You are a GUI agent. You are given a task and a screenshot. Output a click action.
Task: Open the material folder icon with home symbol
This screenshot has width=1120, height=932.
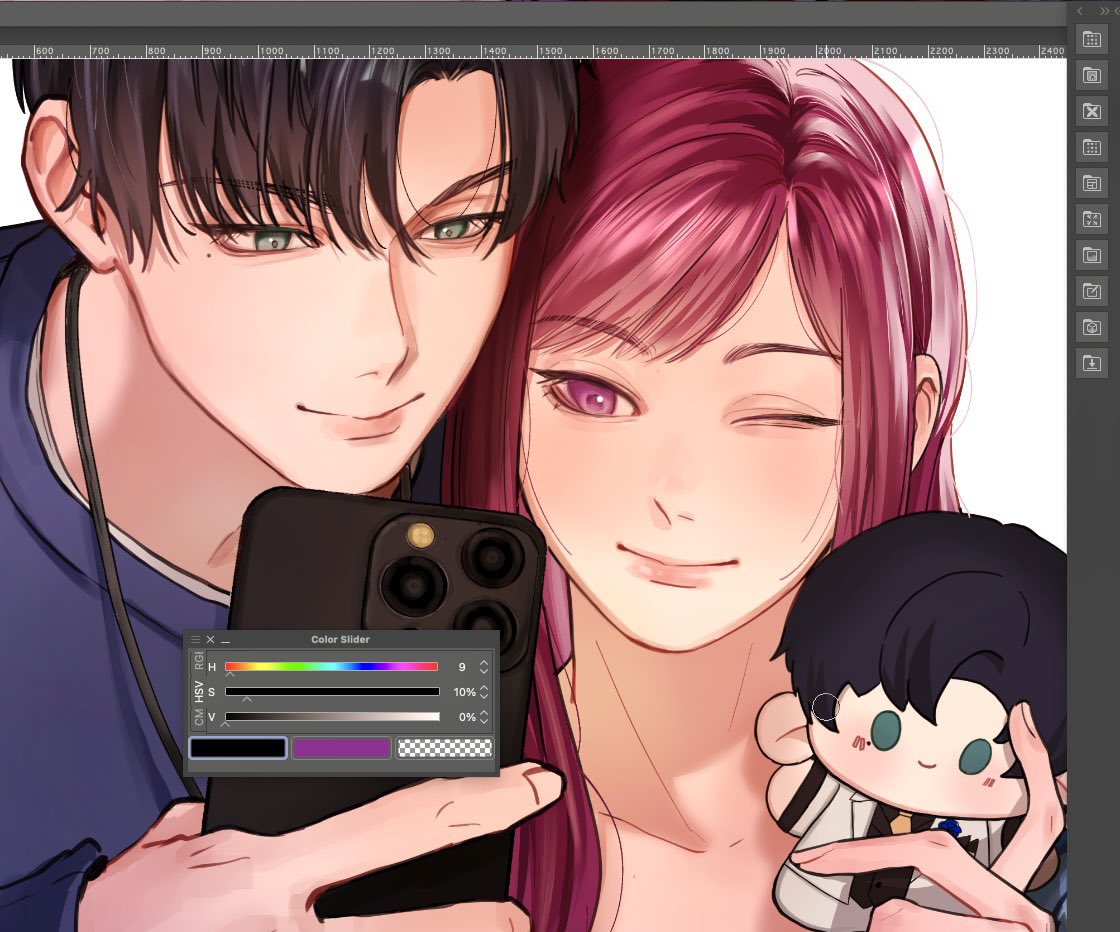1091,75
